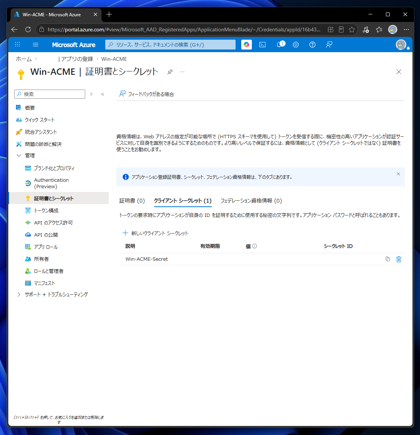Show info tooltip for value column
Viewport: 420px width, 435px height.
255,246
